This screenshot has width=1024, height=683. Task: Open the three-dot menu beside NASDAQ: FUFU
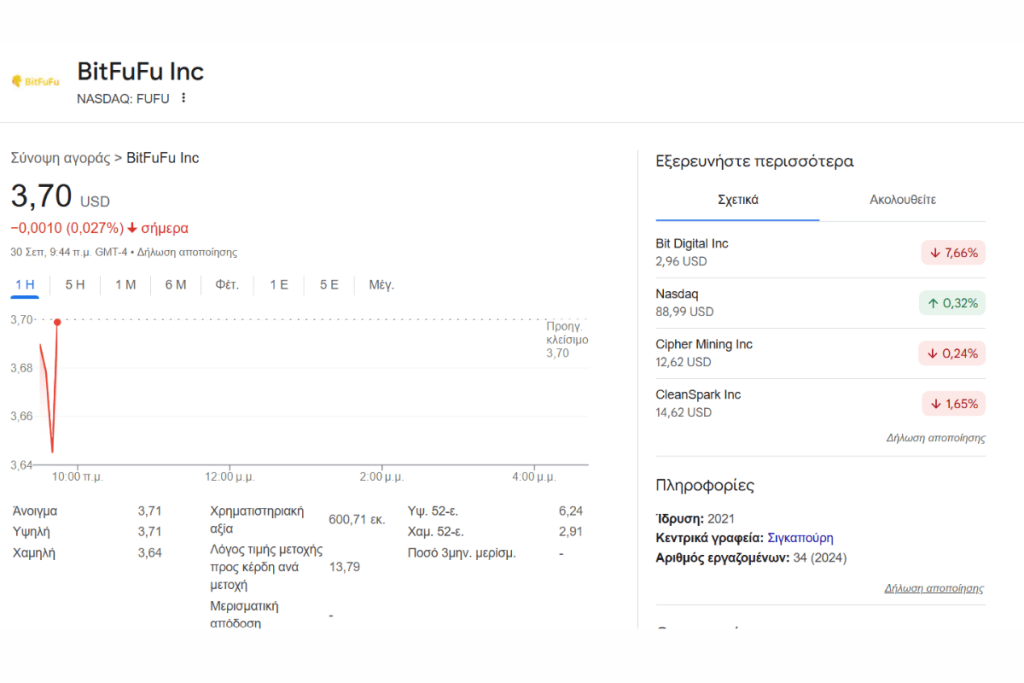click(184, 98)
